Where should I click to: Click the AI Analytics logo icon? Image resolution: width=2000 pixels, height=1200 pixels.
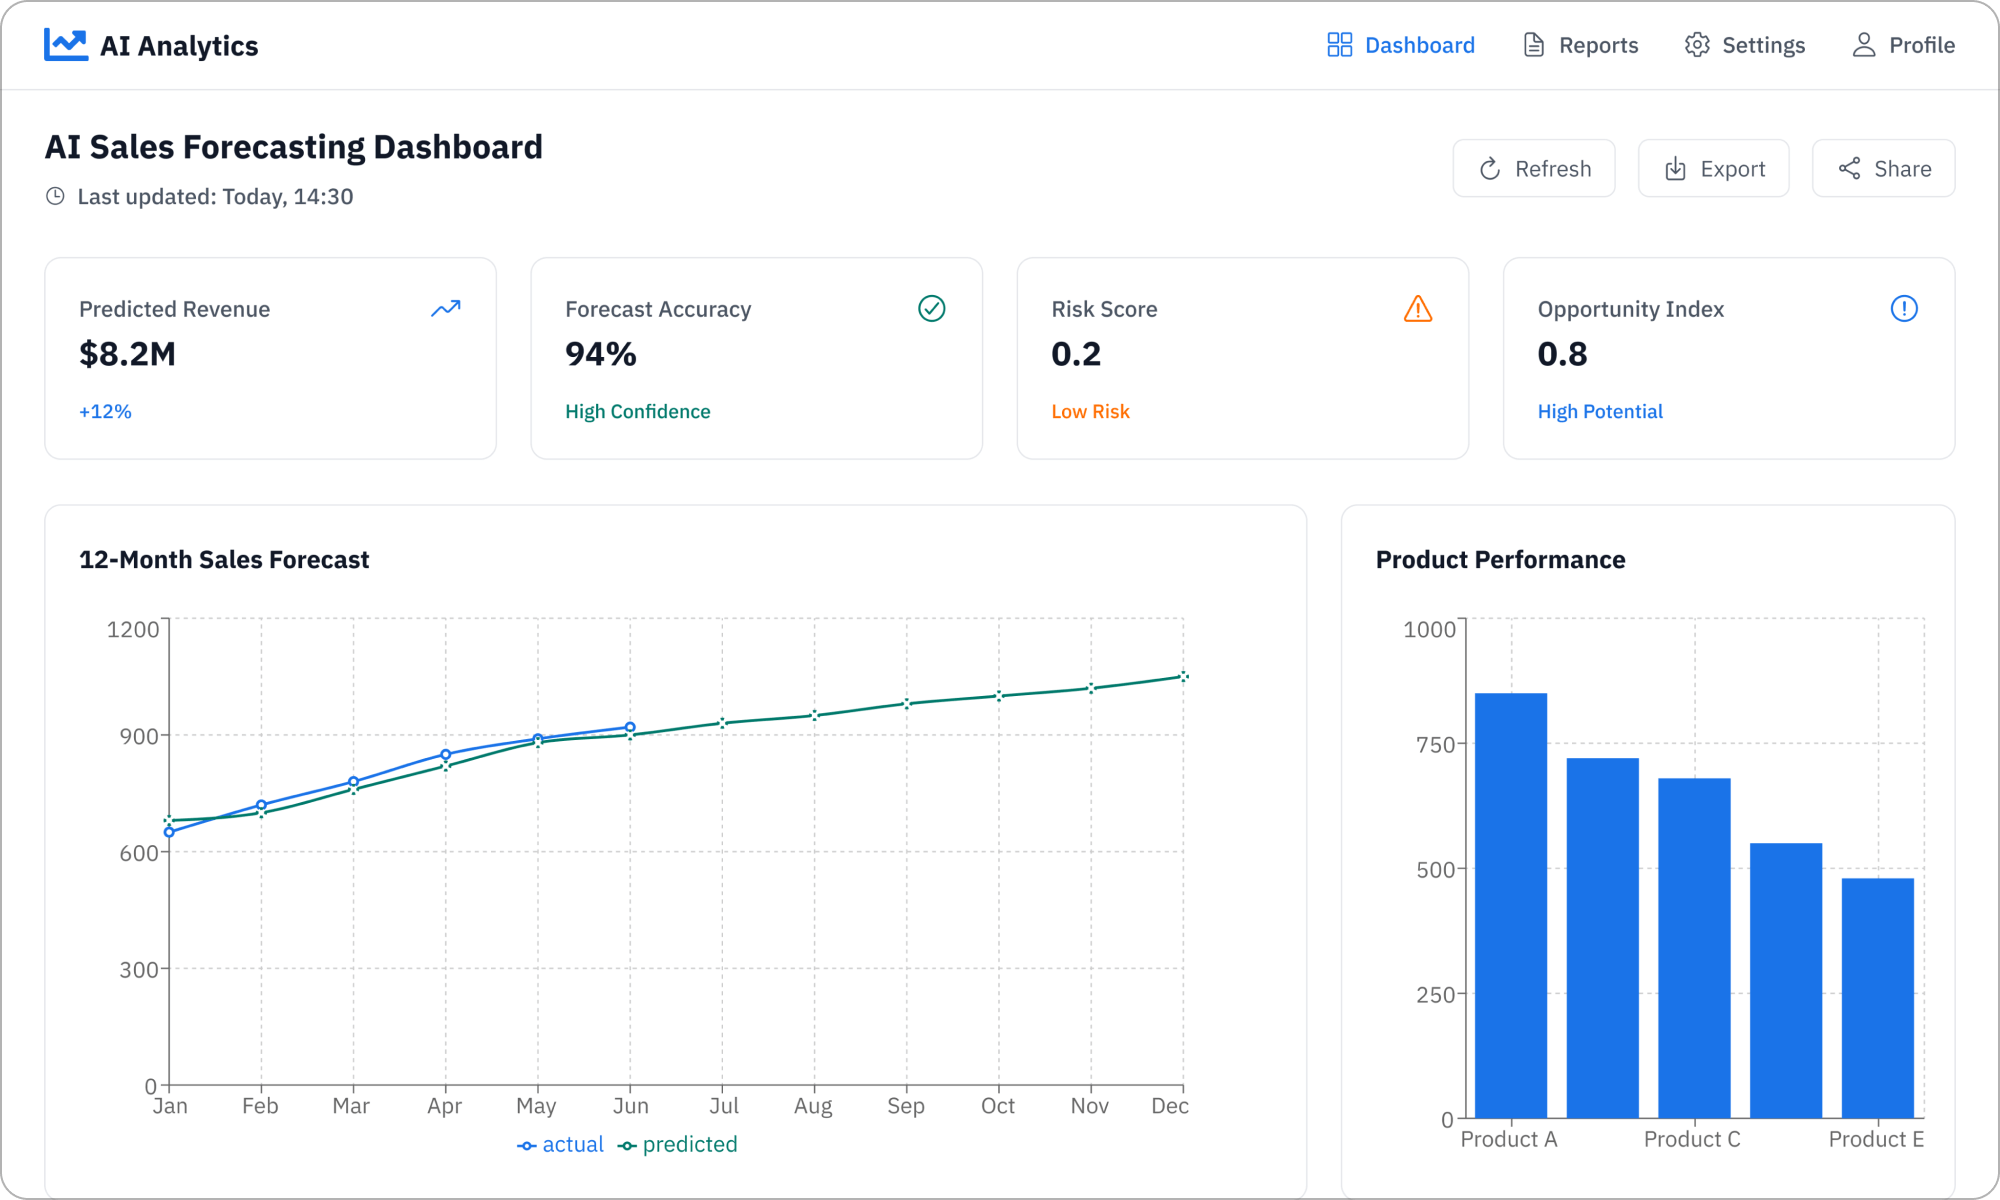click(66, 44)
